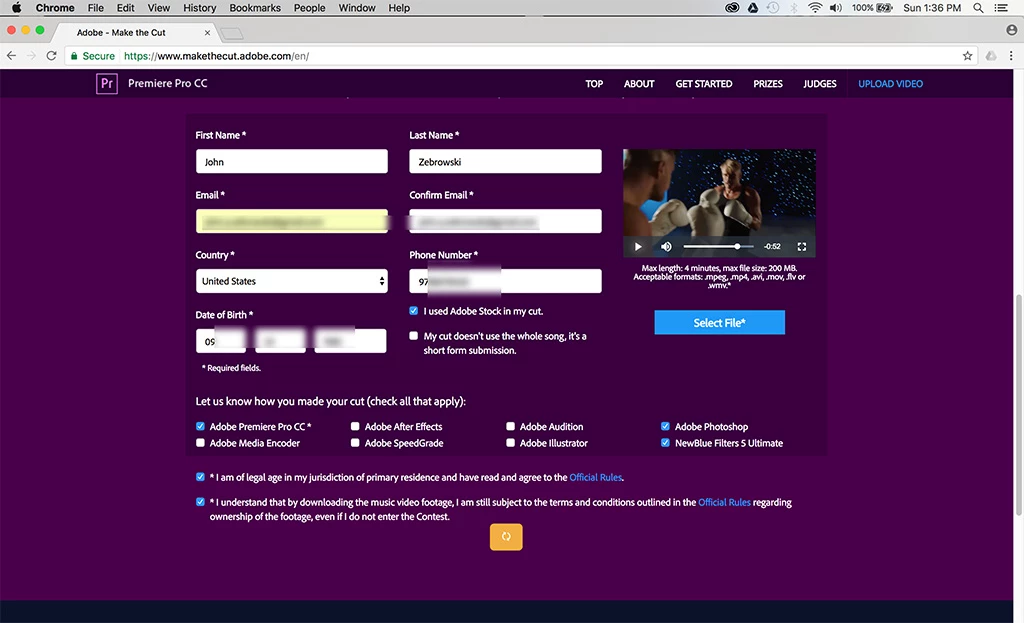Click the secure padlock in the address bar
The height and width of the screenshot is (623, 1024).
click(74, 56)
